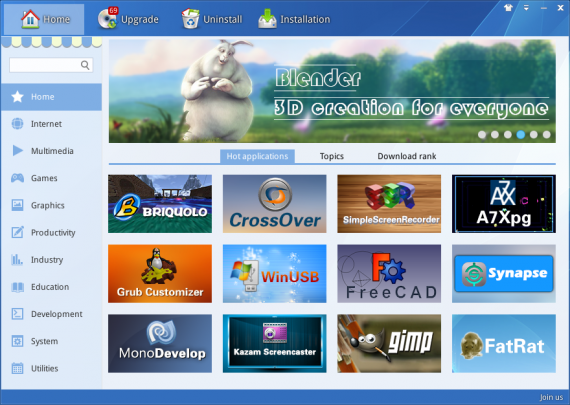Screen dimensions: 570x405
Task: Open the Kazam Screencaster app tile
Action: (274, 344)
